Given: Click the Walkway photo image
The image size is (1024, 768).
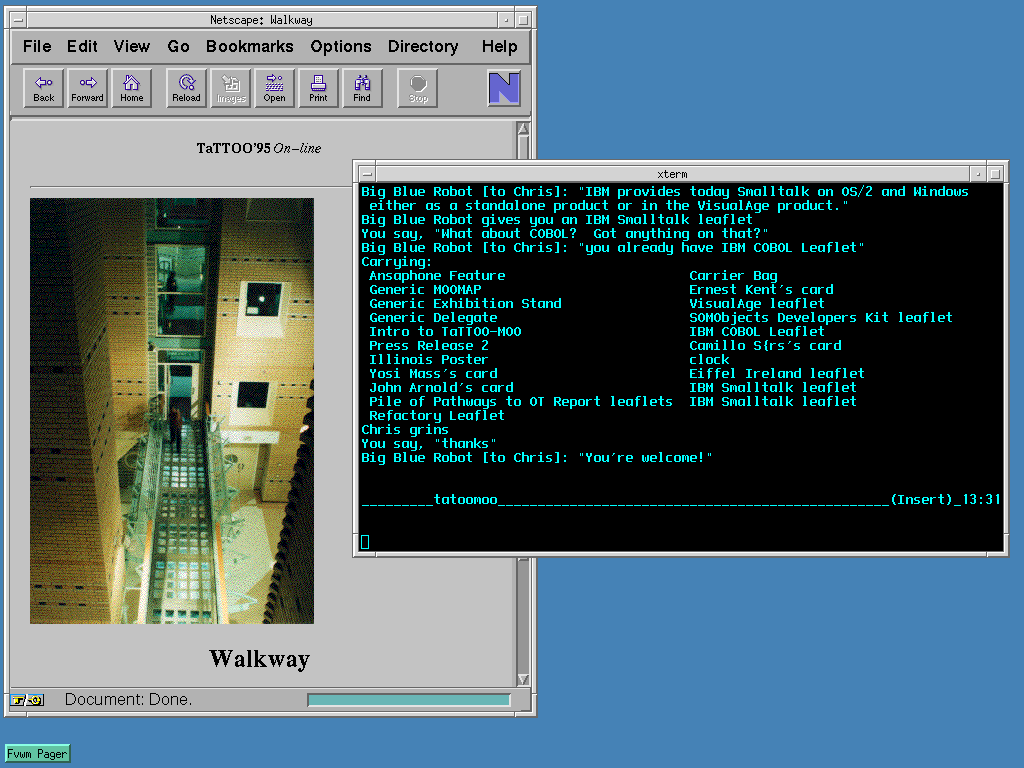Looking at the screenshot, I should click(x=172, y=411).
